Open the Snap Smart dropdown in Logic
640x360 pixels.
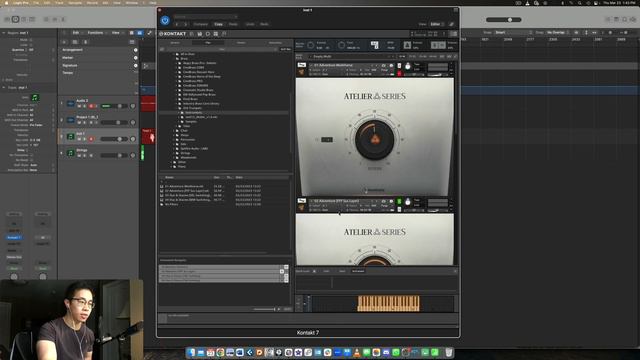[513, 32]
